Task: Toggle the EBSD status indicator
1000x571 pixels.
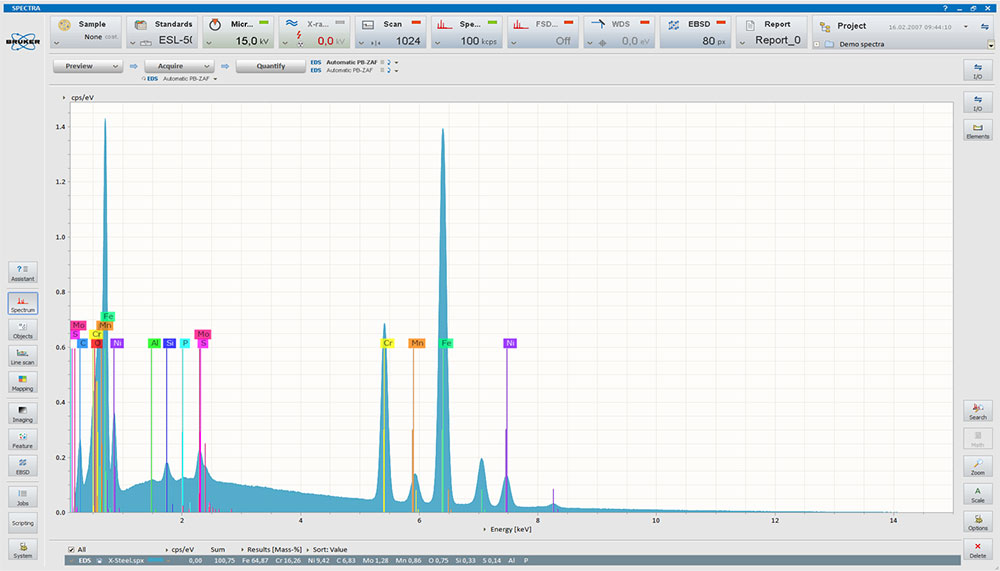Action: pyautogui.click(x=721, y=23)
